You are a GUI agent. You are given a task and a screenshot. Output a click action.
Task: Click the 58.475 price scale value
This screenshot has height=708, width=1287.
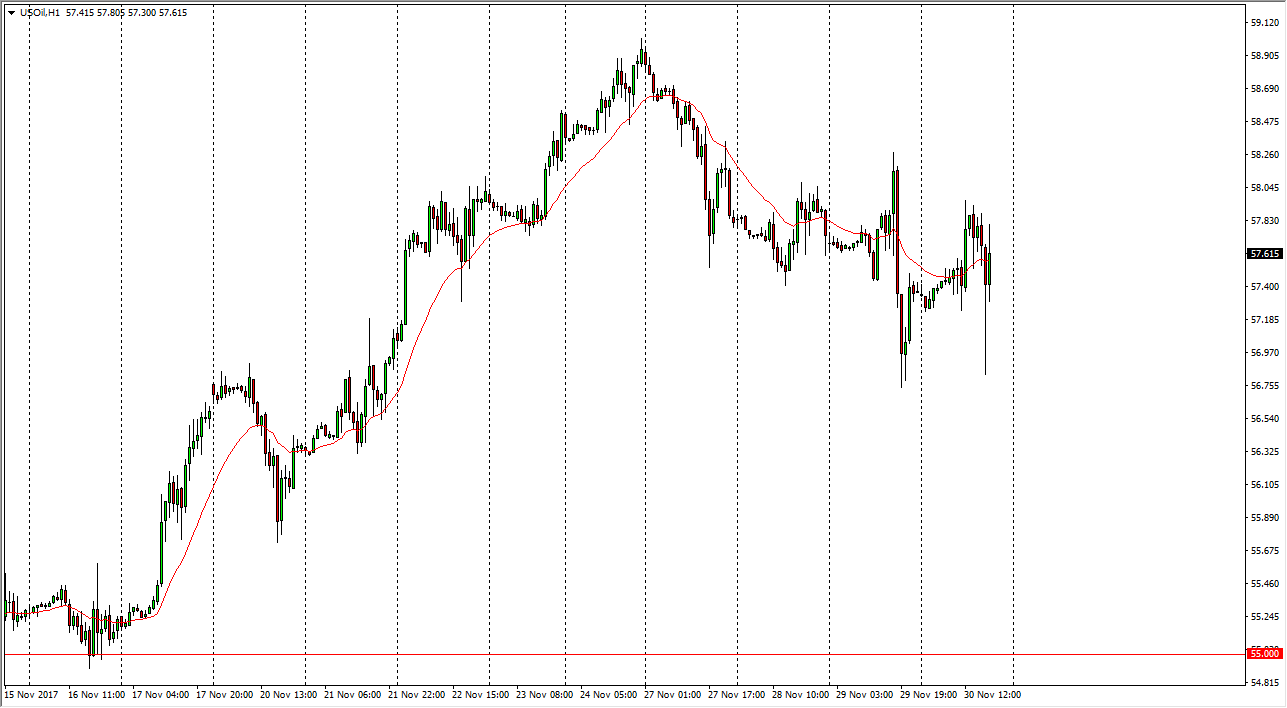click(1264, 122)
